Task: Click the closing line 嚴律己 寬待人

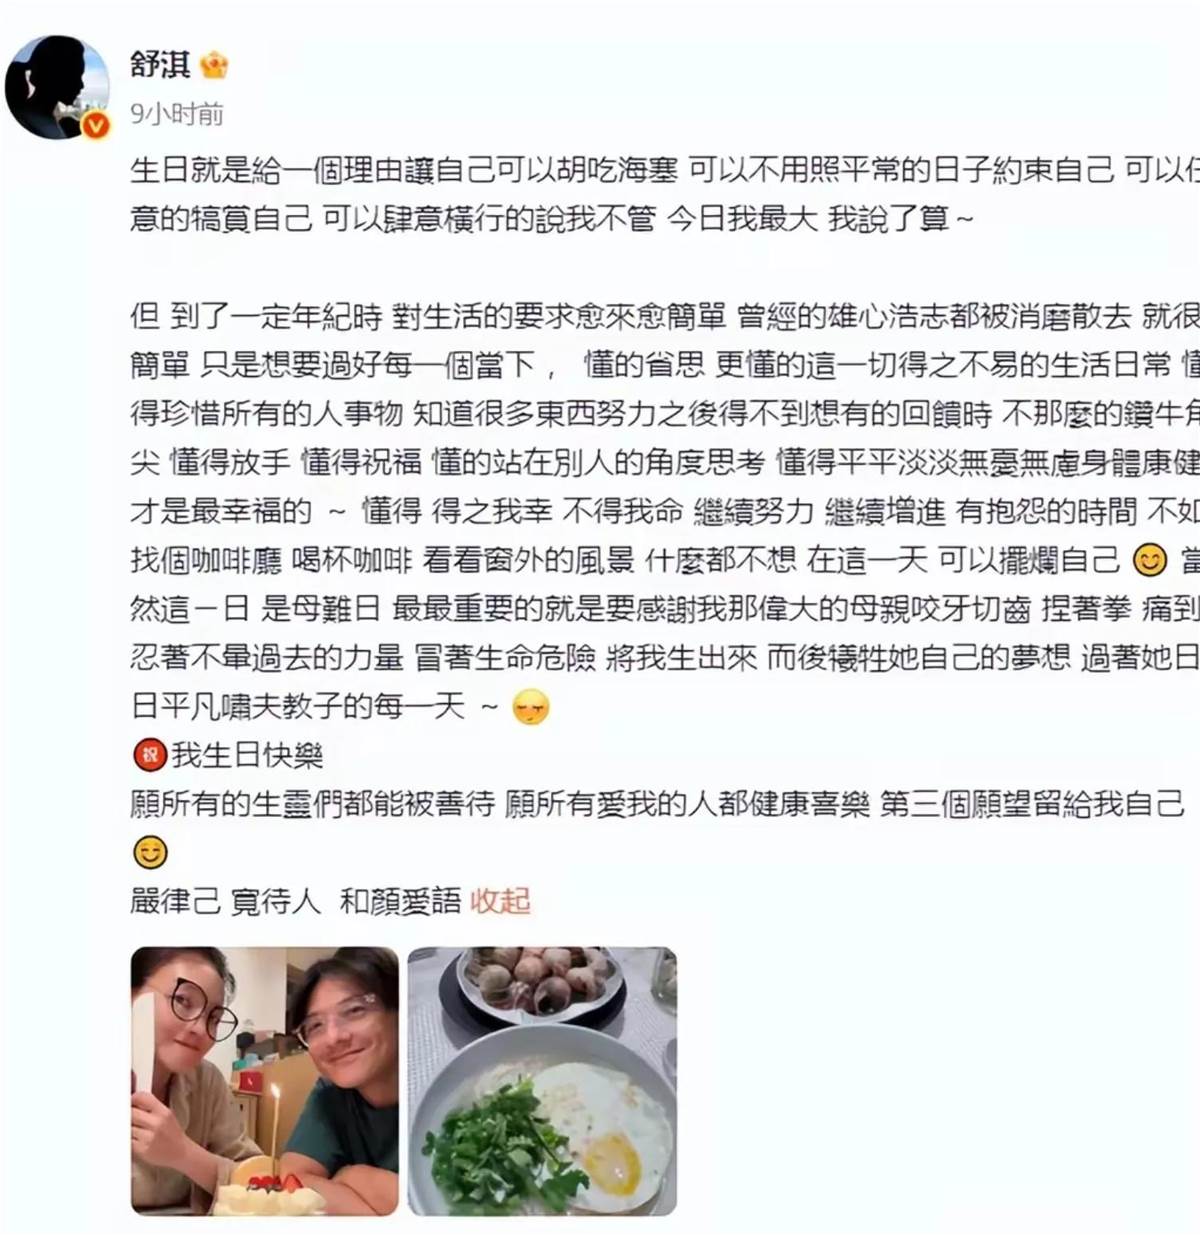Action: pos(225,901)
